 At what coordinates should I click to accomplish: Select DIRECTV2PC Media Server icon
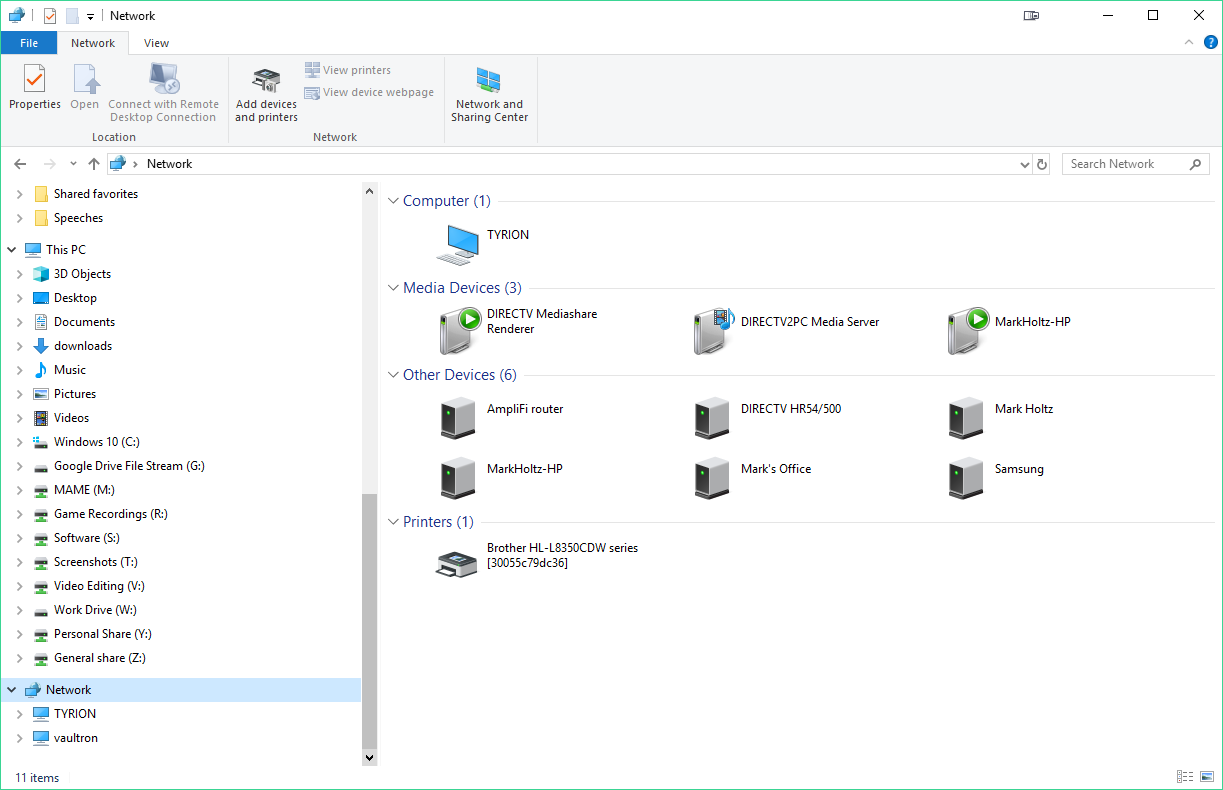pos(714,331)
